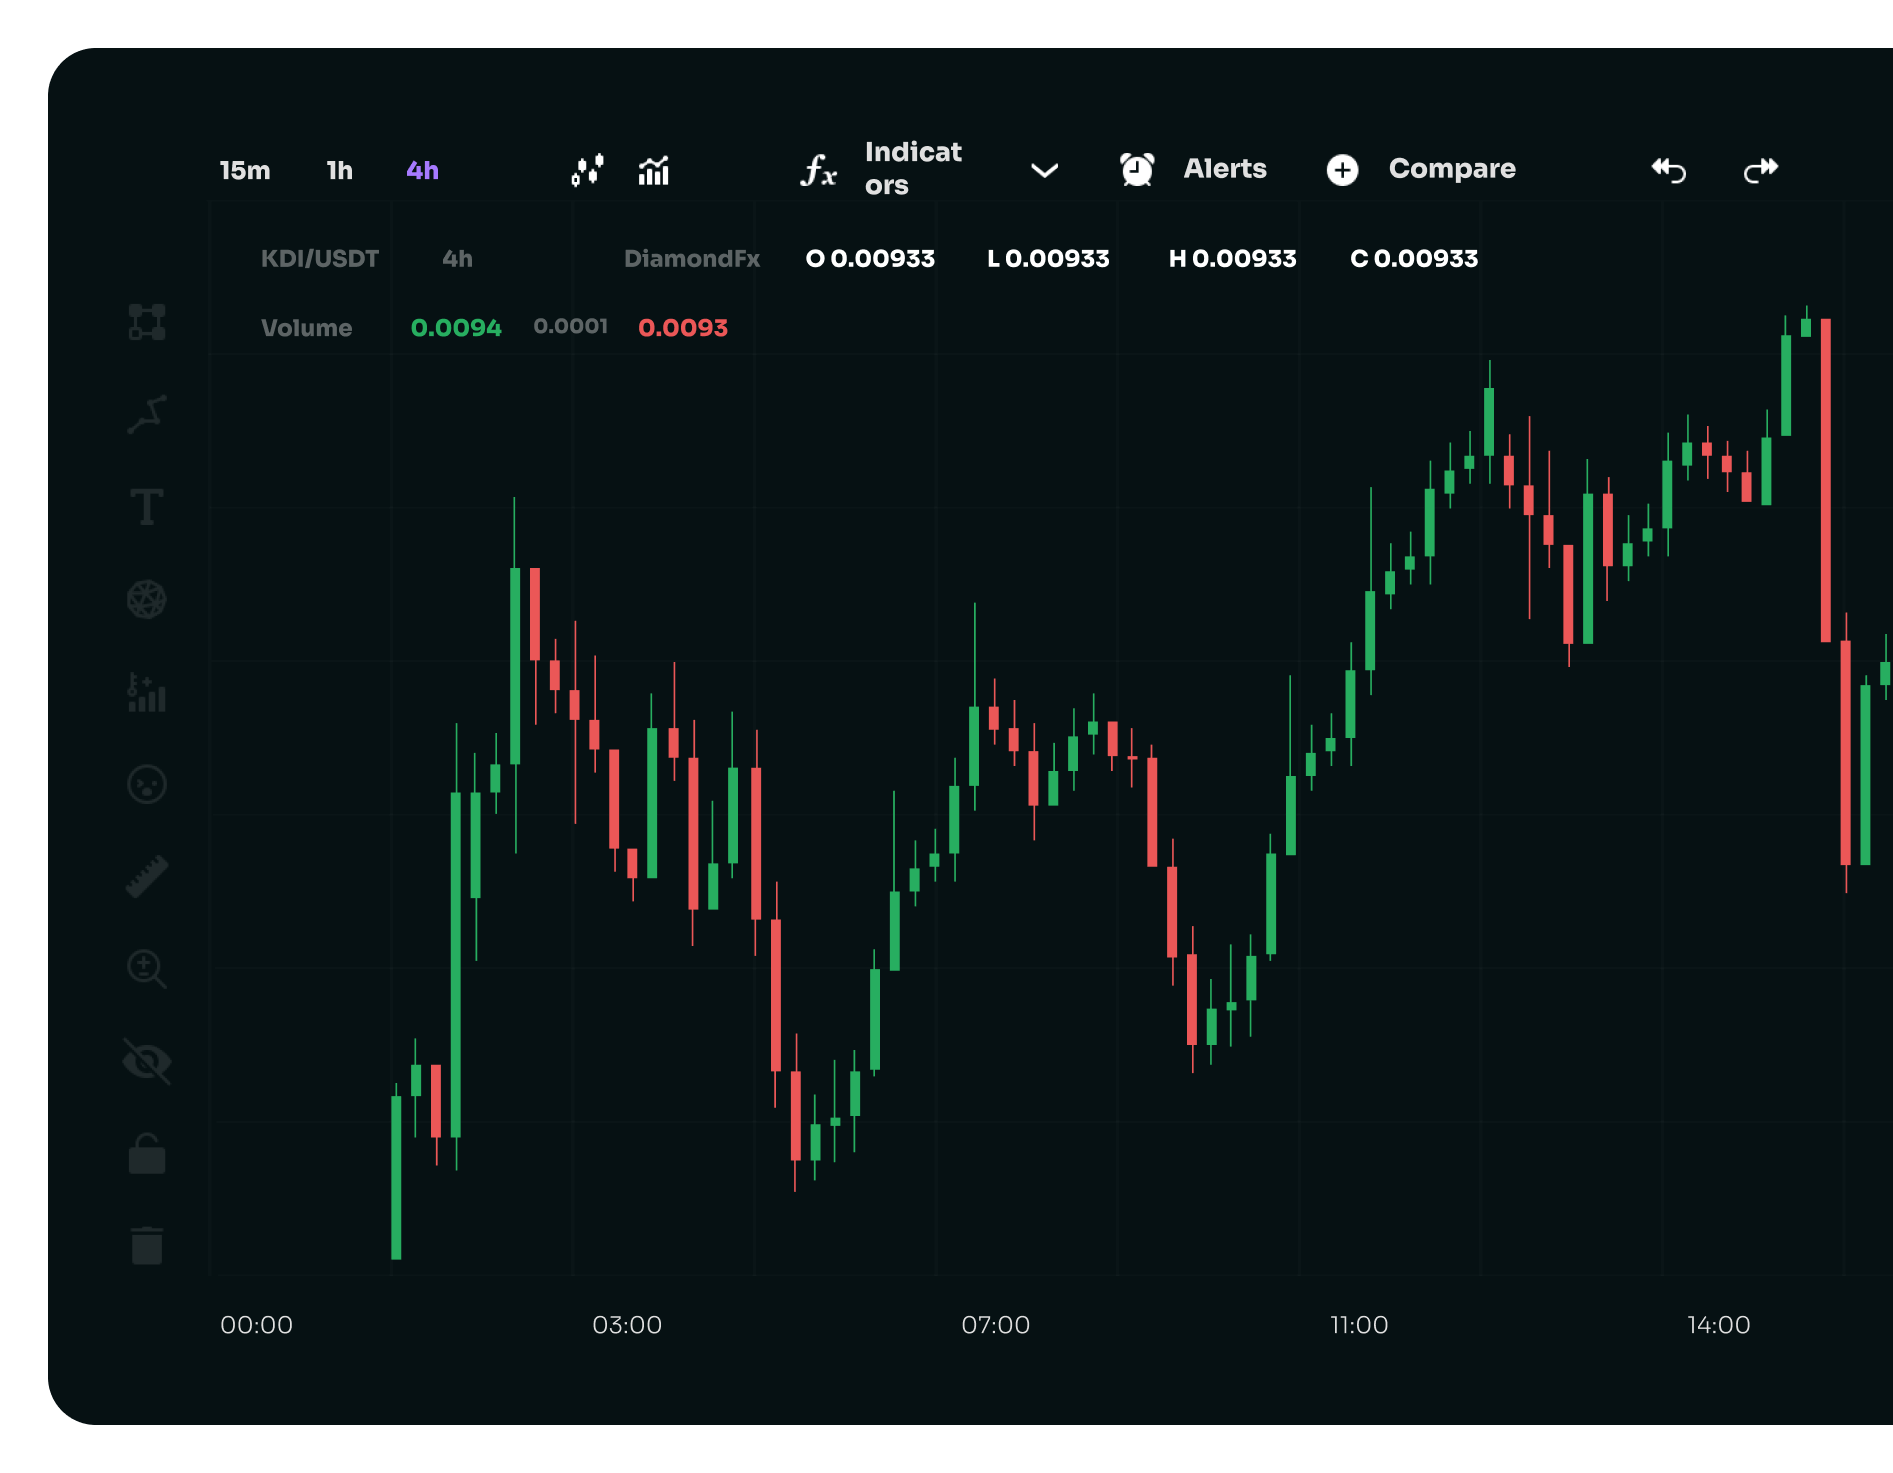The image size is (1893, 1473).
Task: Click the 03:00 time axis label
Action: [627, 1325]
